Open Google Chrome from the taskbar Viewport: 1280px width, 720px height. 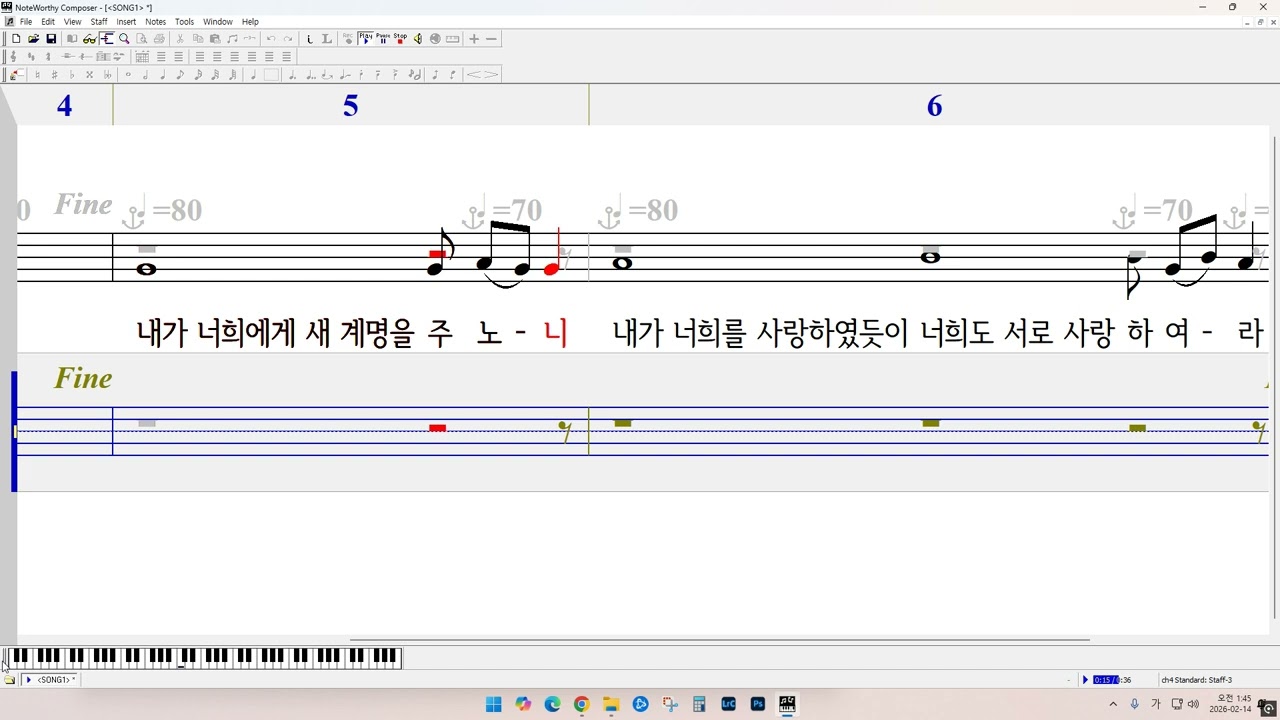point(582,704)
